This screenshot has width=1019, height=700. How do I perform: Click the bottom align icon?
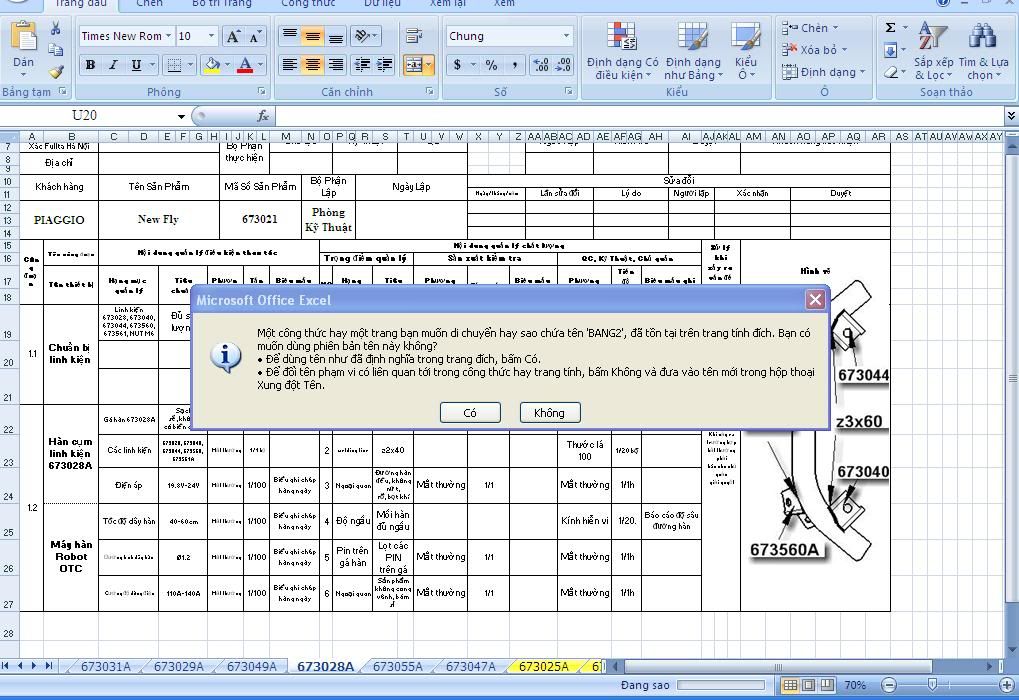tap(335, 36)
